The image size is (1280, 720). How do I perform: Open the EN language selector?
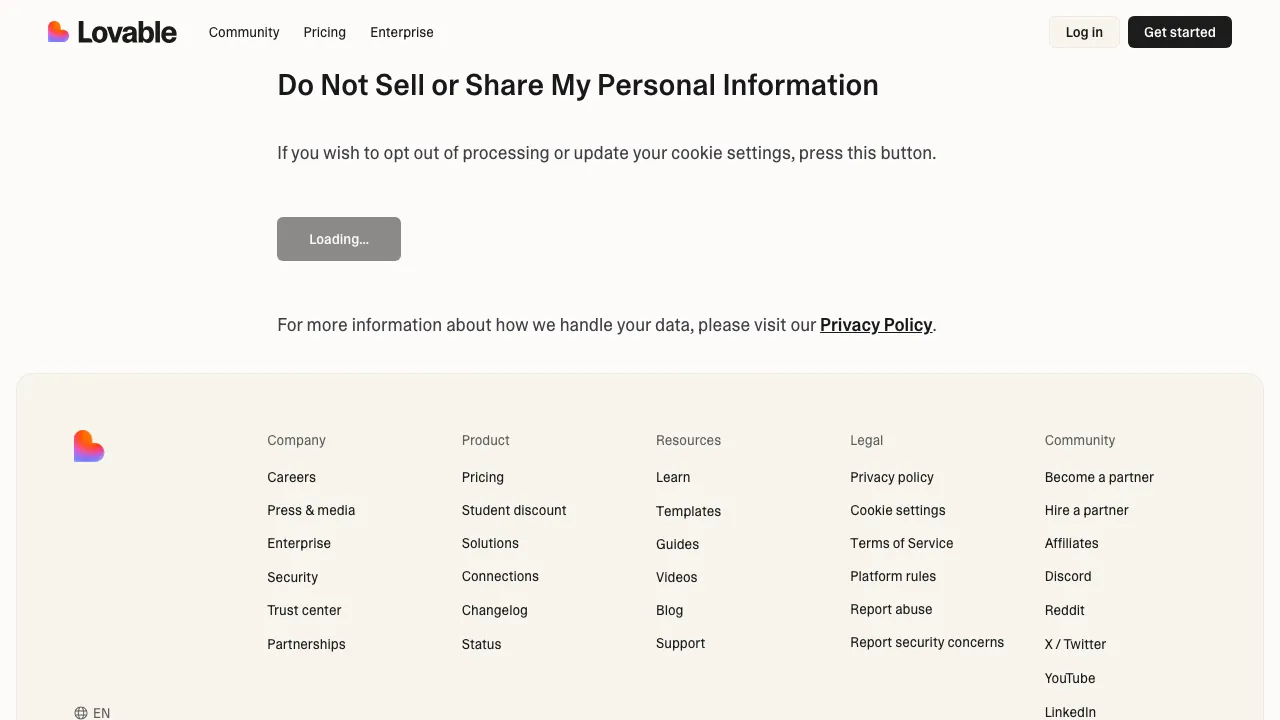[101, 713]
